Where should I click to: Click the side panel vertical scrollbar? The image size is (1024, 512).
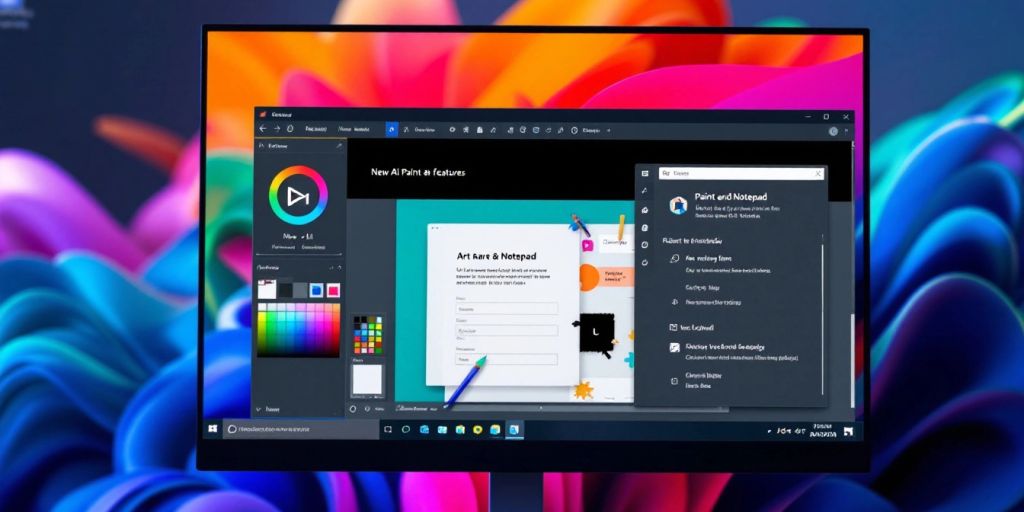click(822, 319)
